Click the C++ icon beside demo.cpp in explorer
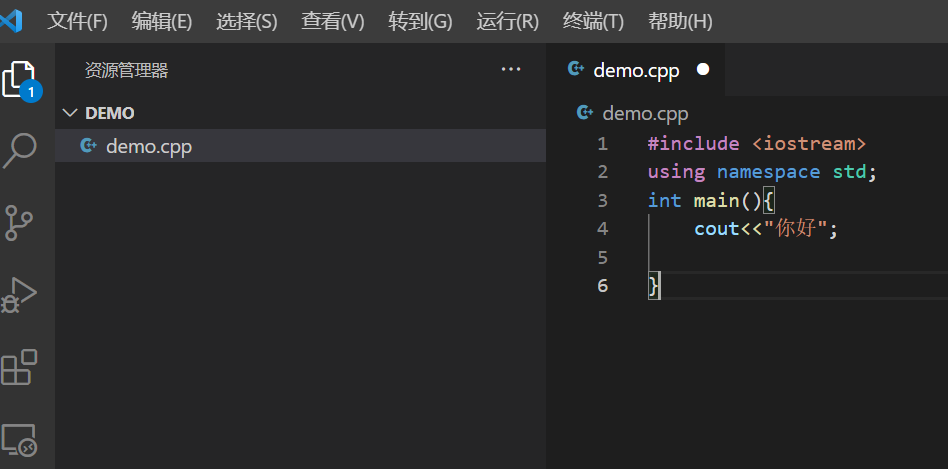 tap(88, 146)
